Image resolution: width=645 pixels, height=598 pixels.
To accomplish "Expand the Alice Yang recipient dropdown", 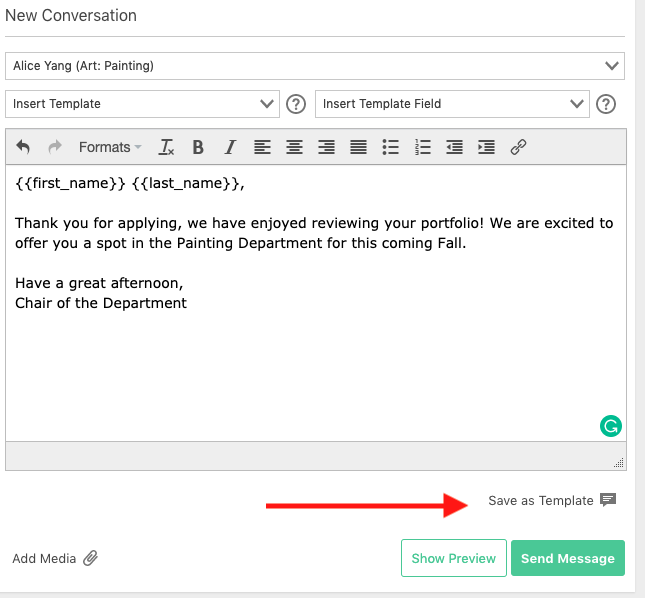I will pyautogui.click(x=315, y=66).
